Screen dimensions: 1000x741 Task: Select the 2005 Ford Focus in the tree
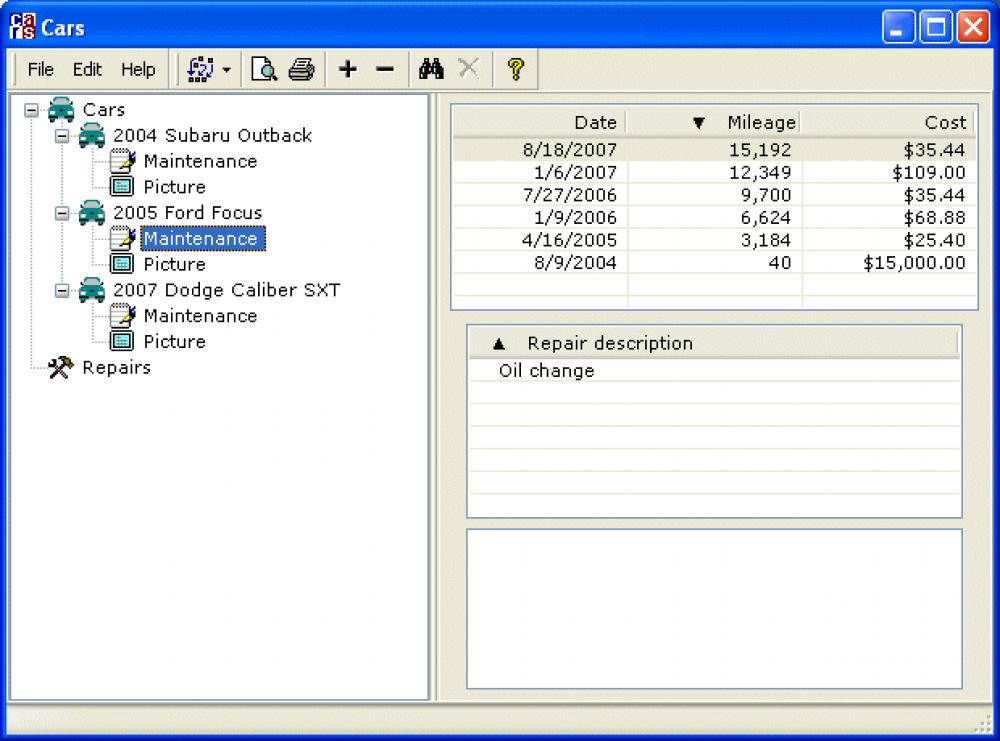click(x=187, y=212)
